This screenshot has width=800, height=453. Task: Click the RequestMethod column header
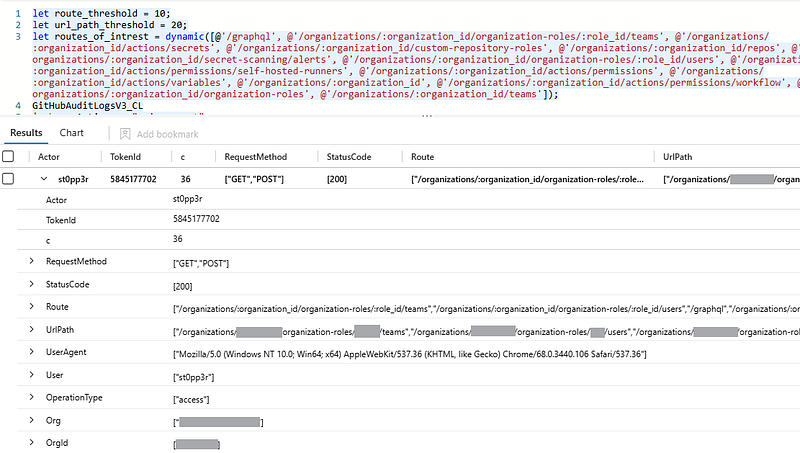tap(256, 157)
